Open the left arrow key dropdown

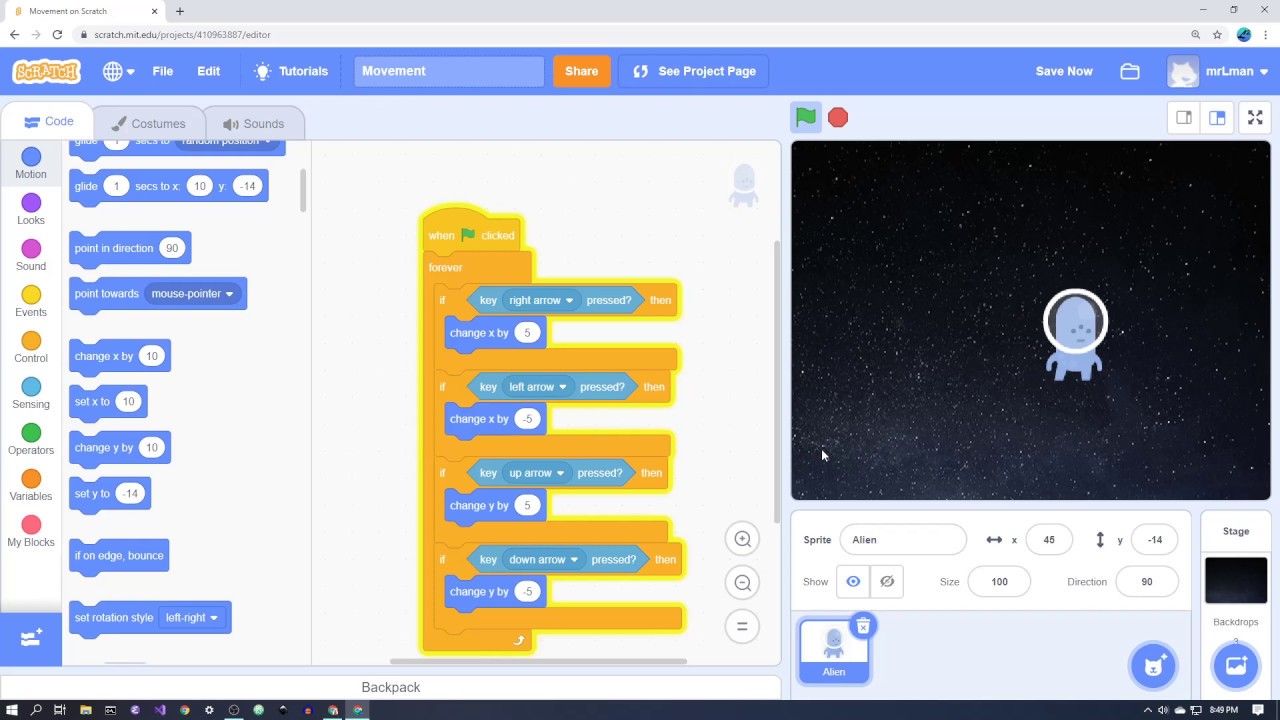coord(538,387)
